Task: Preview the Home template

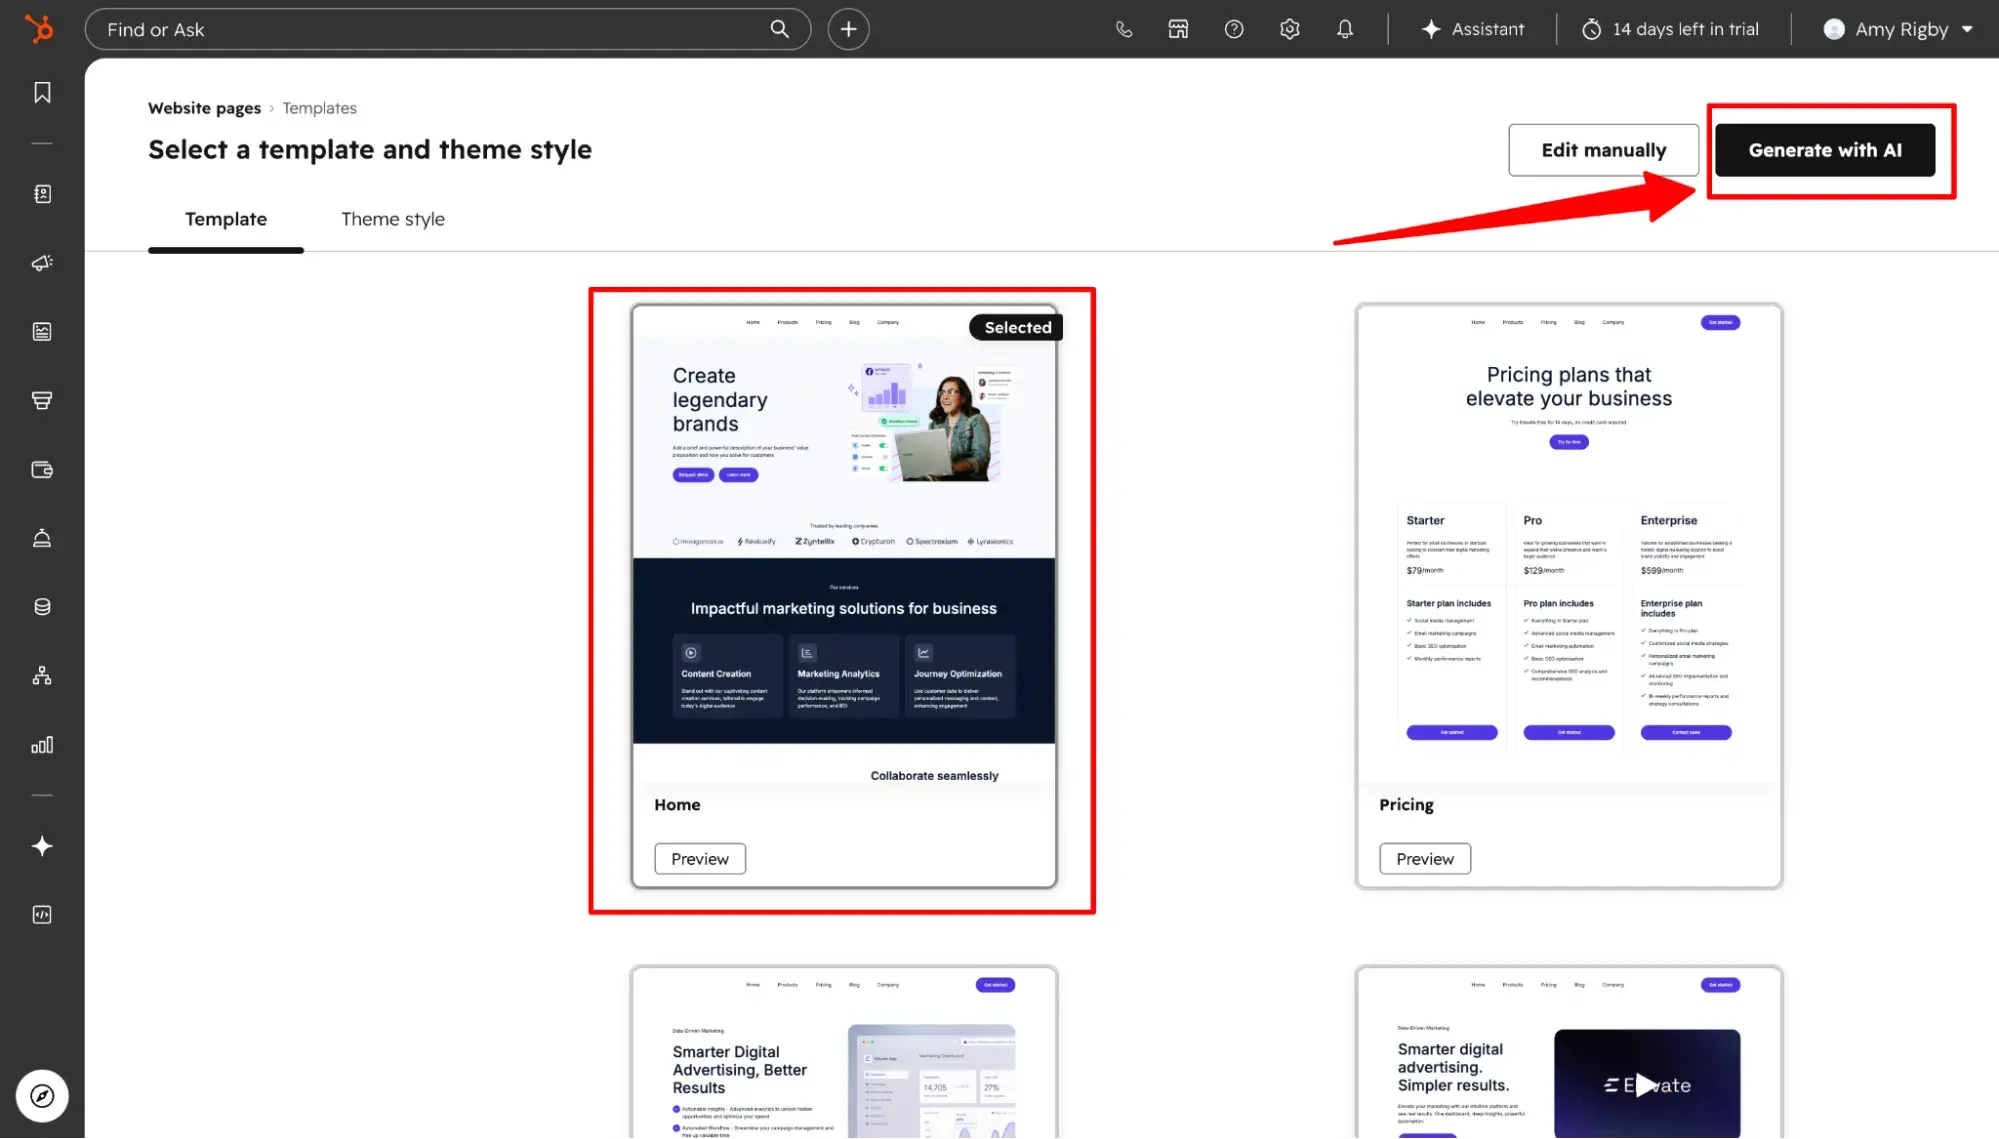Action: 700,859
